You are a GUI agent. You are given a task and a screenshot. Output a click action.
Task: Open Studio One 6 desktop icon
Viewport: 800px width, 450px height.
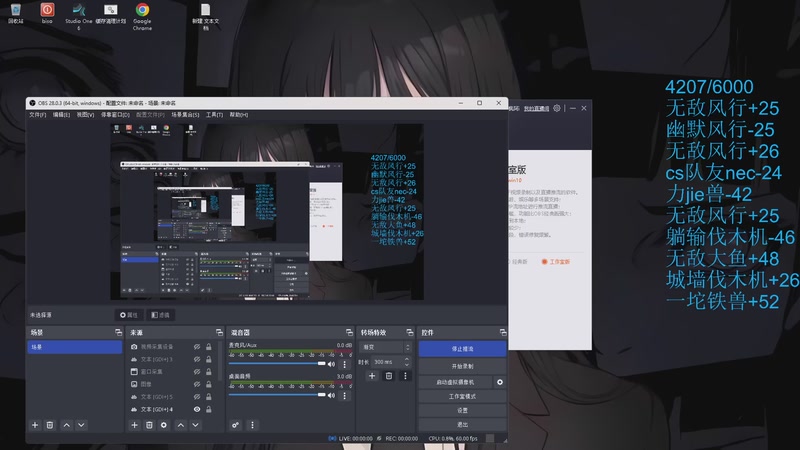(79, 16)
